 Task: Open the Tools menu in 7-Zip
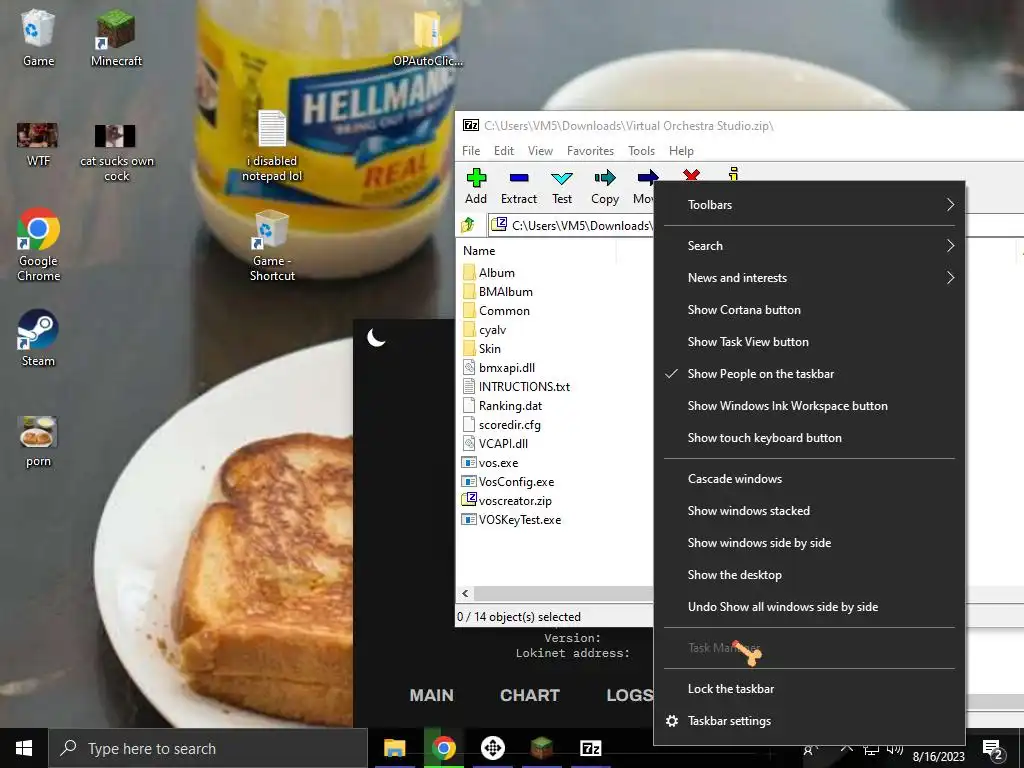coord(641,151)
